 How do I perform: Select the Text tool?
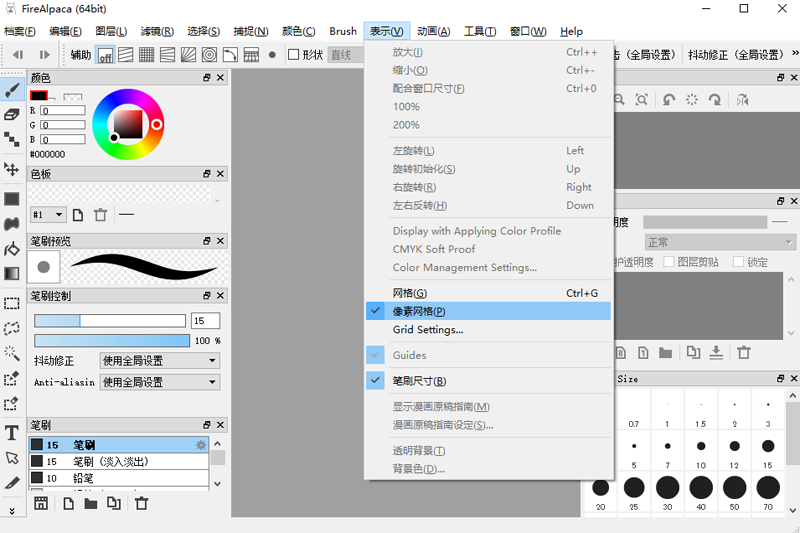(x=12, y=433)
